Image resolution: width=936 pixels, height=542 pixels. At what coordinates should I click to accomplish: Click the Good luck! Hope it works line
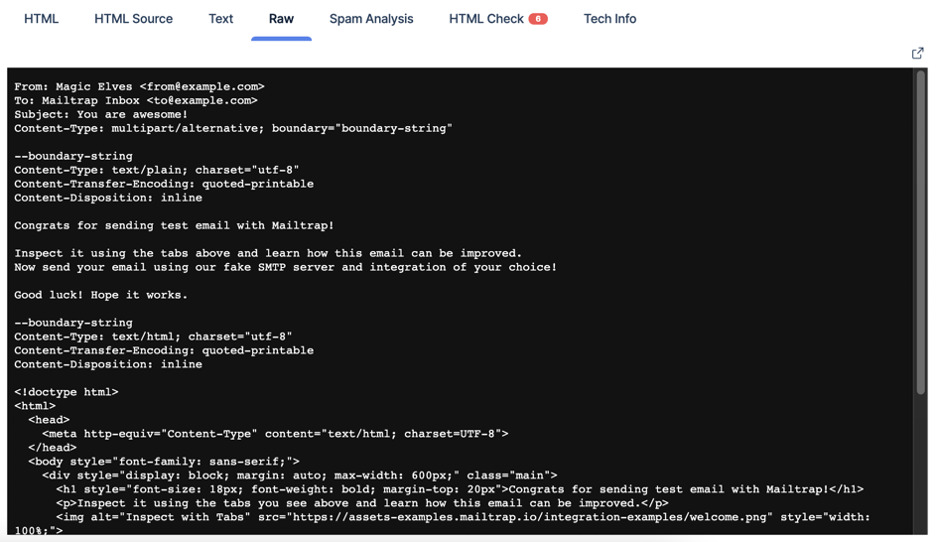click(101, 295)
